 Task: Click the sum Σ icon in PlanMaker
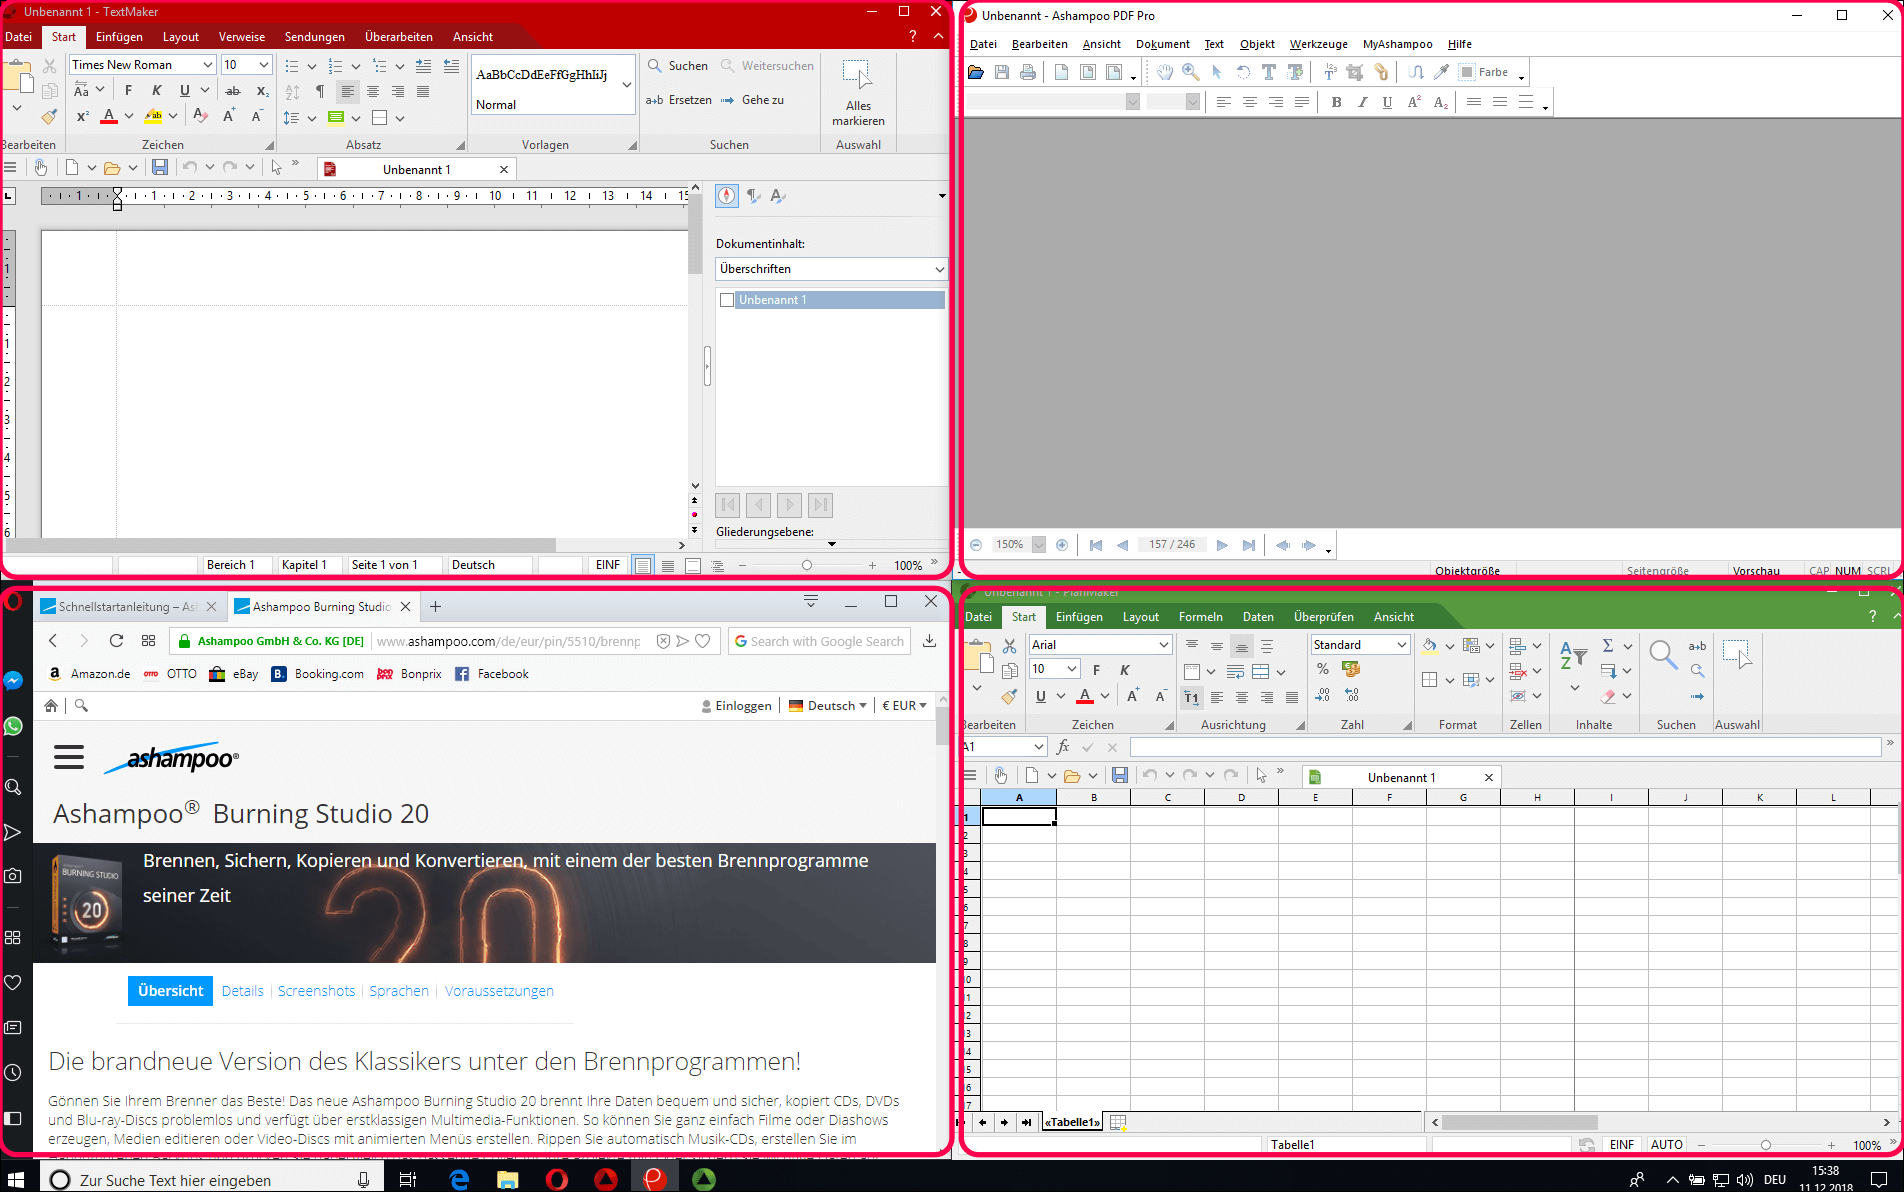click(x=1607, y=645)
